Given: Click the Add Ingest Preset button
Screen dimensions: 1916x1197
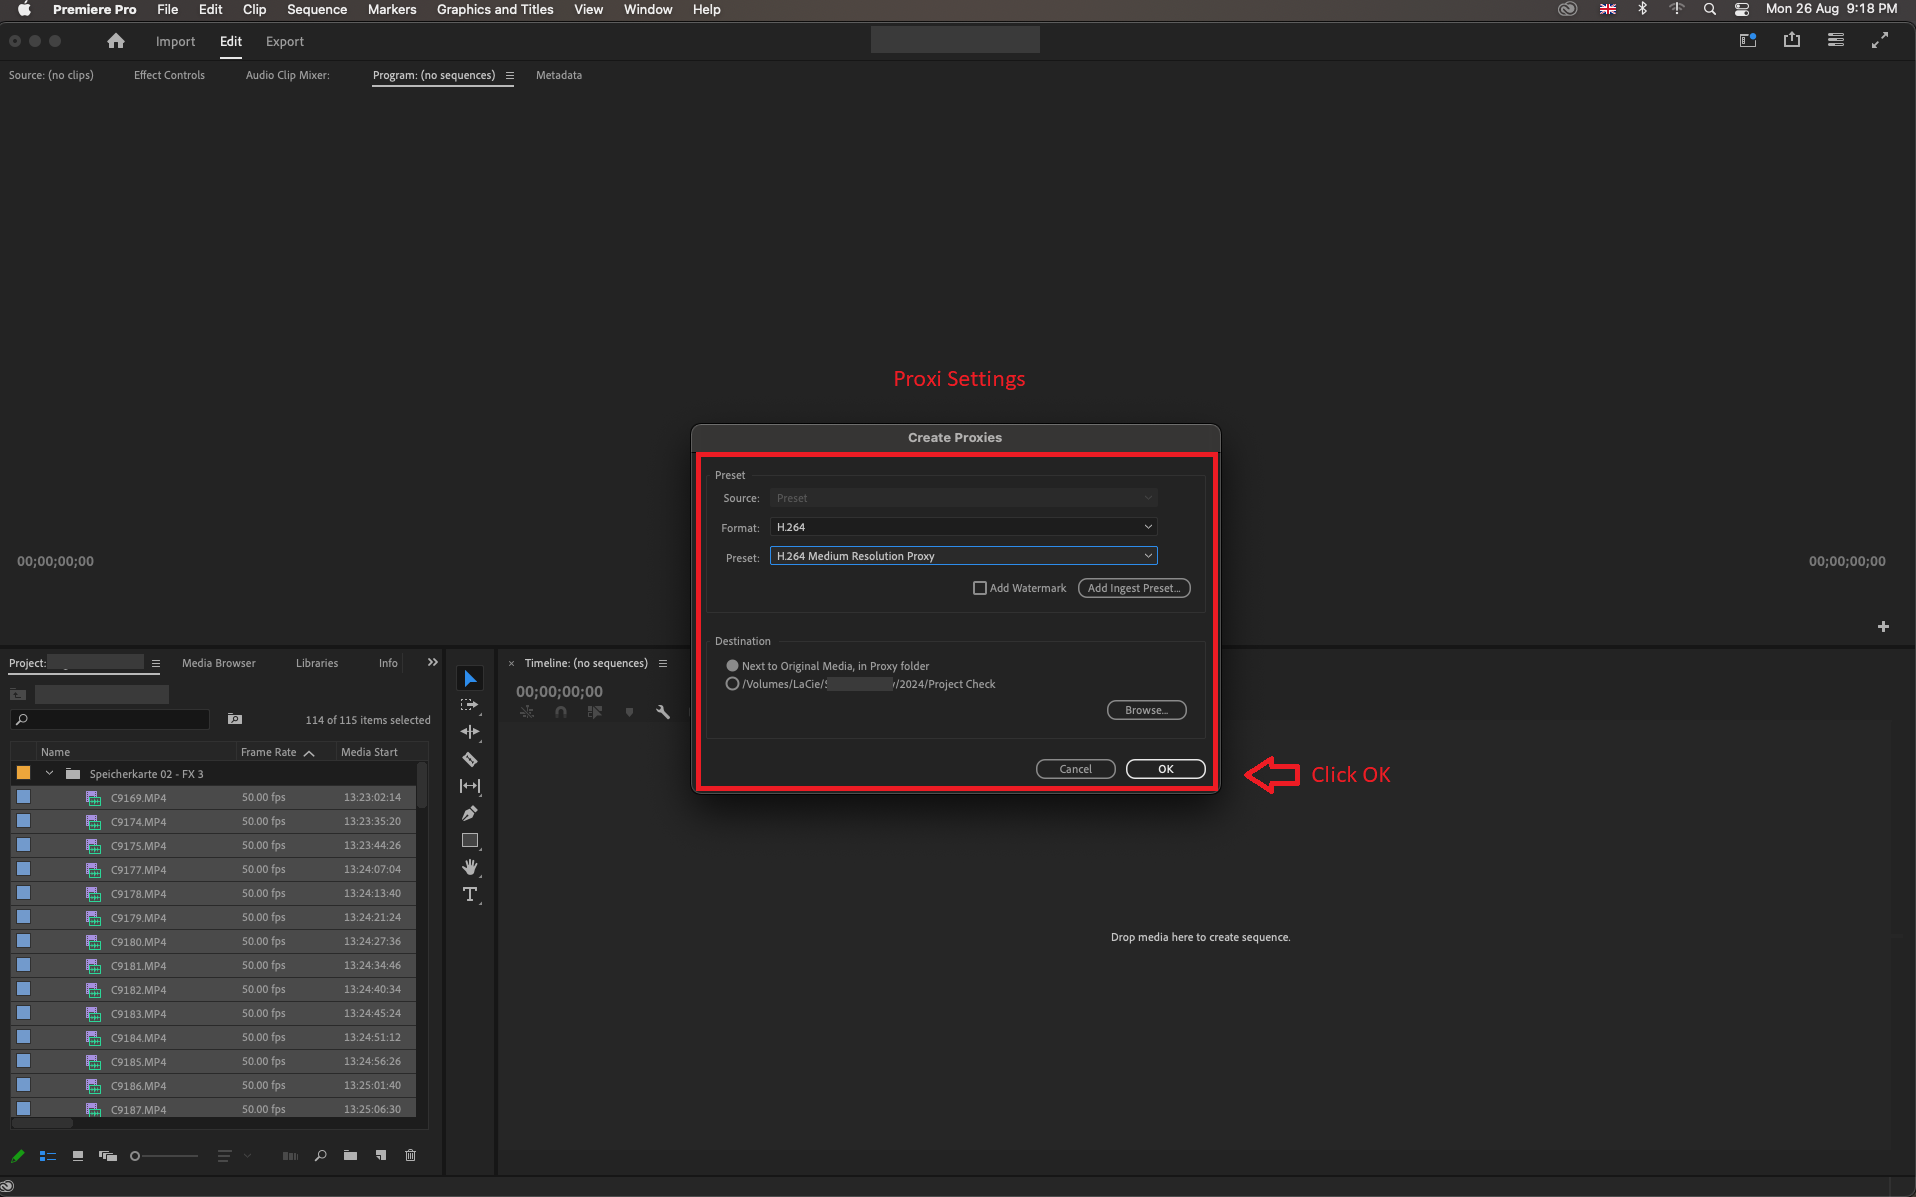Looking at the screenshot, I should [x=1134, y=588].
